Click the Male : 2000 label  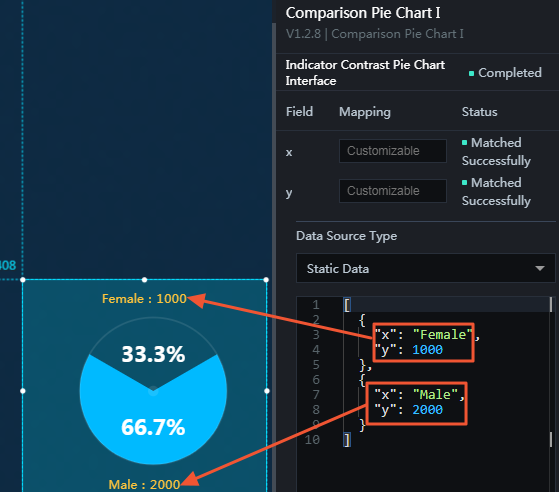(x=144, y=485)
